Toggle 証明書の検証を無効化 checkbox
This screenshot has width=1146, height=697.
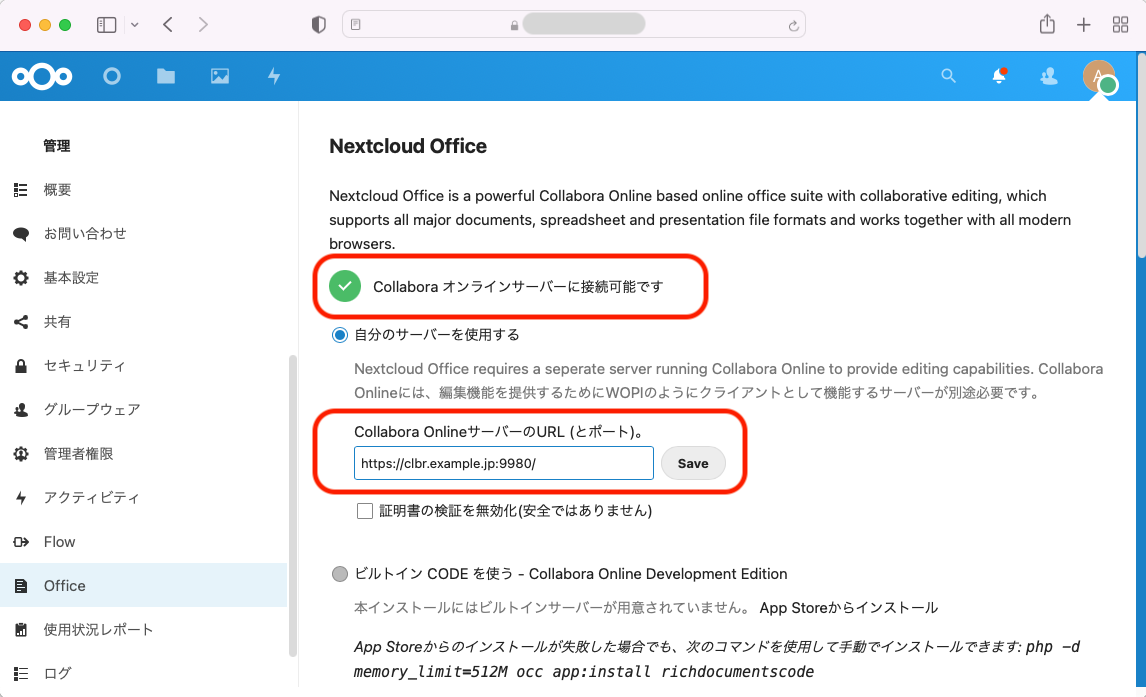tap(365, 511)
